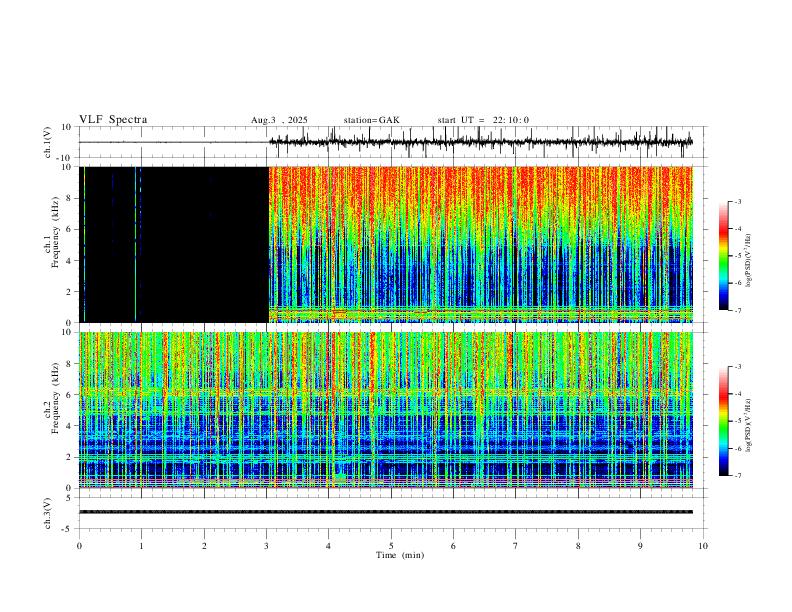
Task: Click time axis tick label "3"
Action: click(267, 546)
